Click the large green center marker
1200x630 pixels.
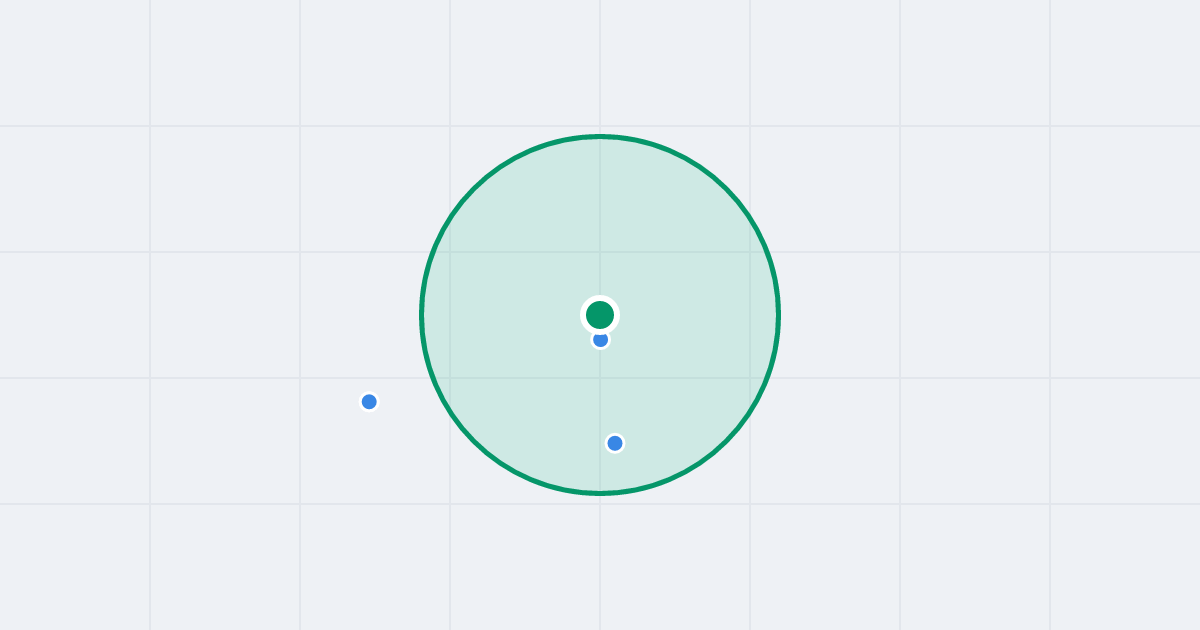point(600,315)
